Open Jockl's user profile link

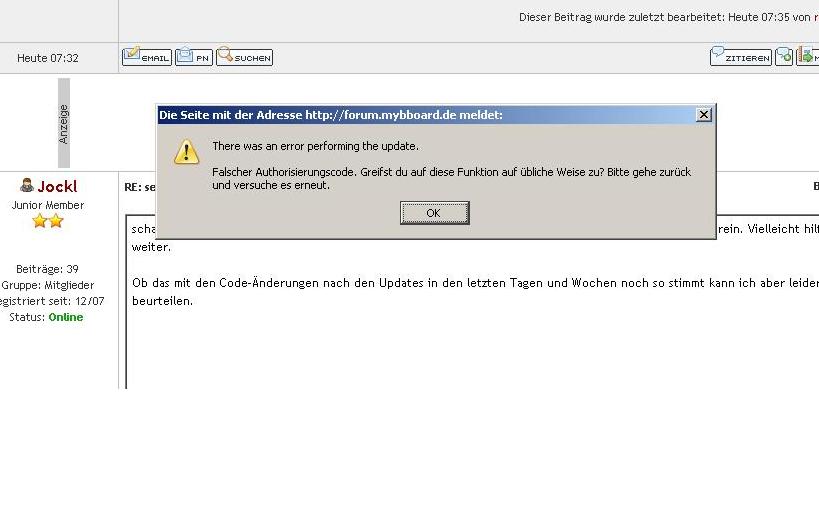(x=57, y=187)
